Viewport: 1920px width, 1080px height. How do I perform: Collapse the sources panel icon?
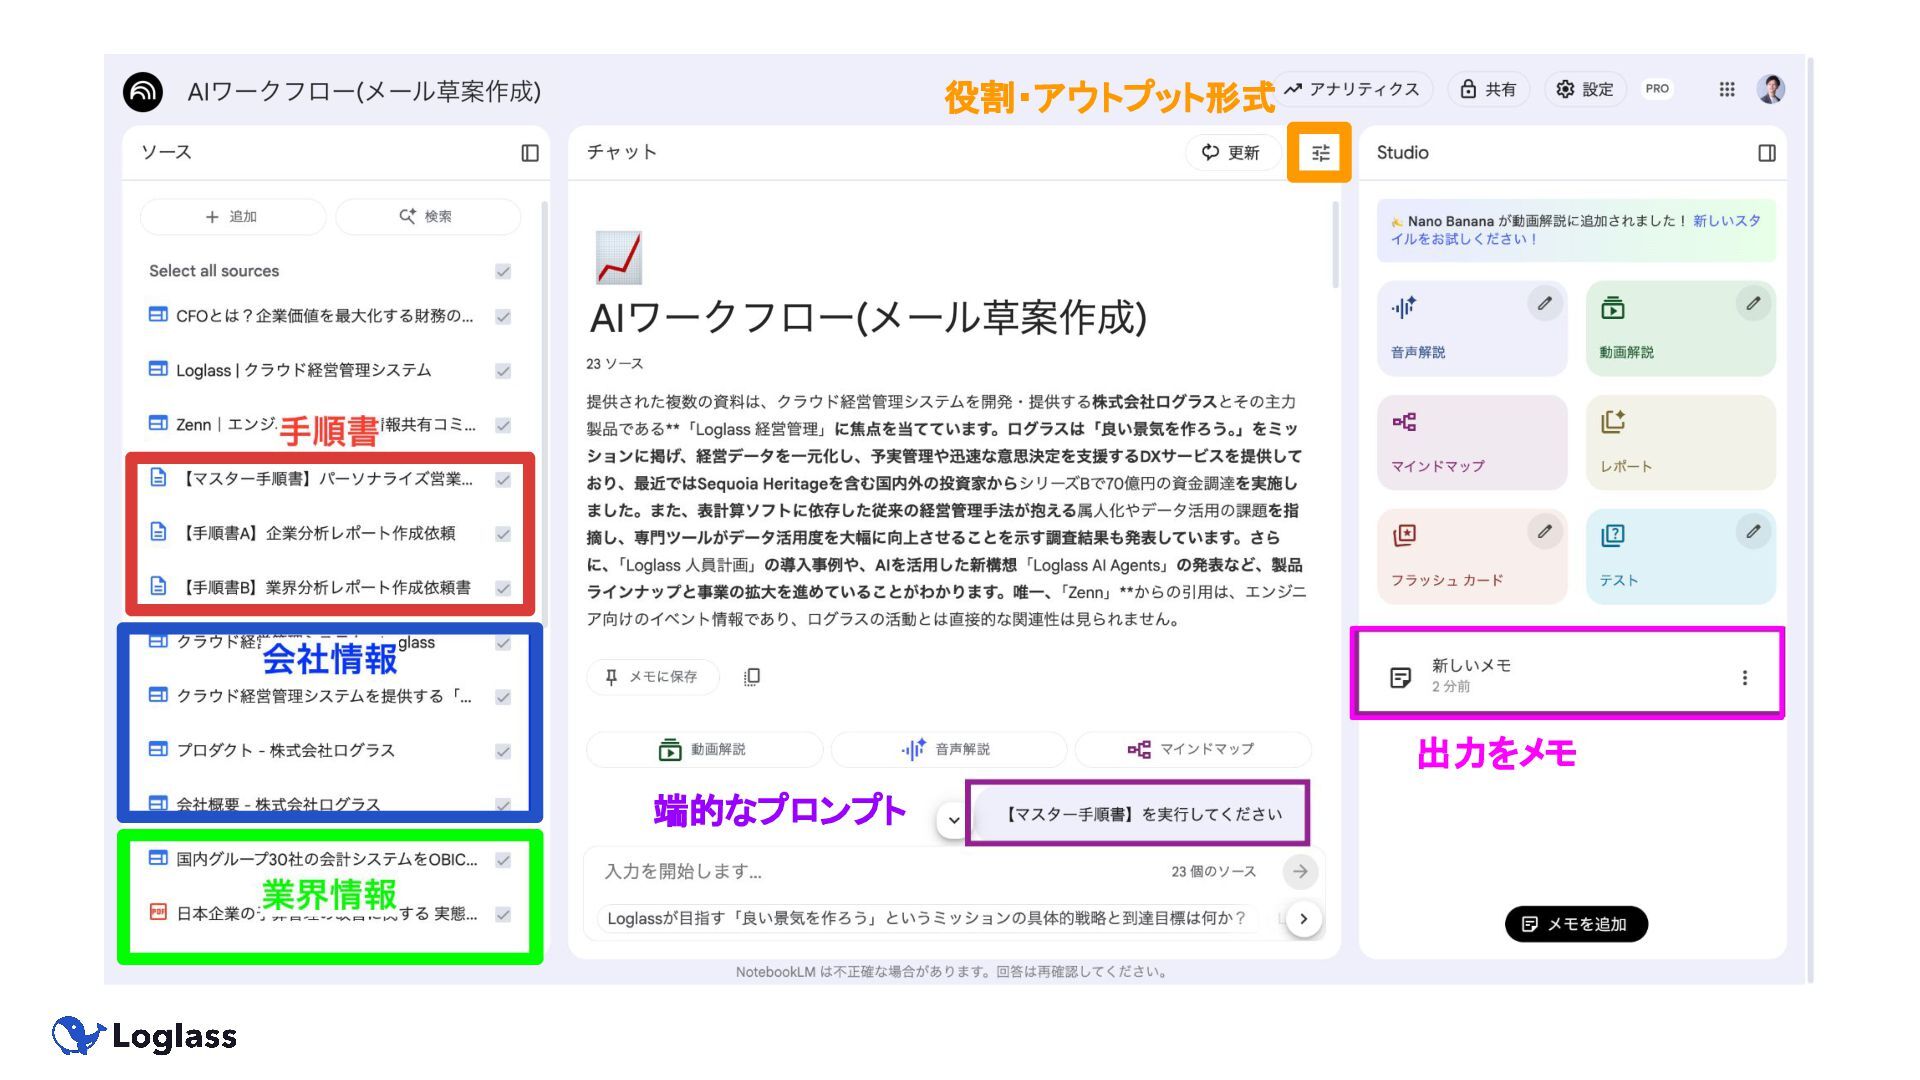[x=530, y=153]
